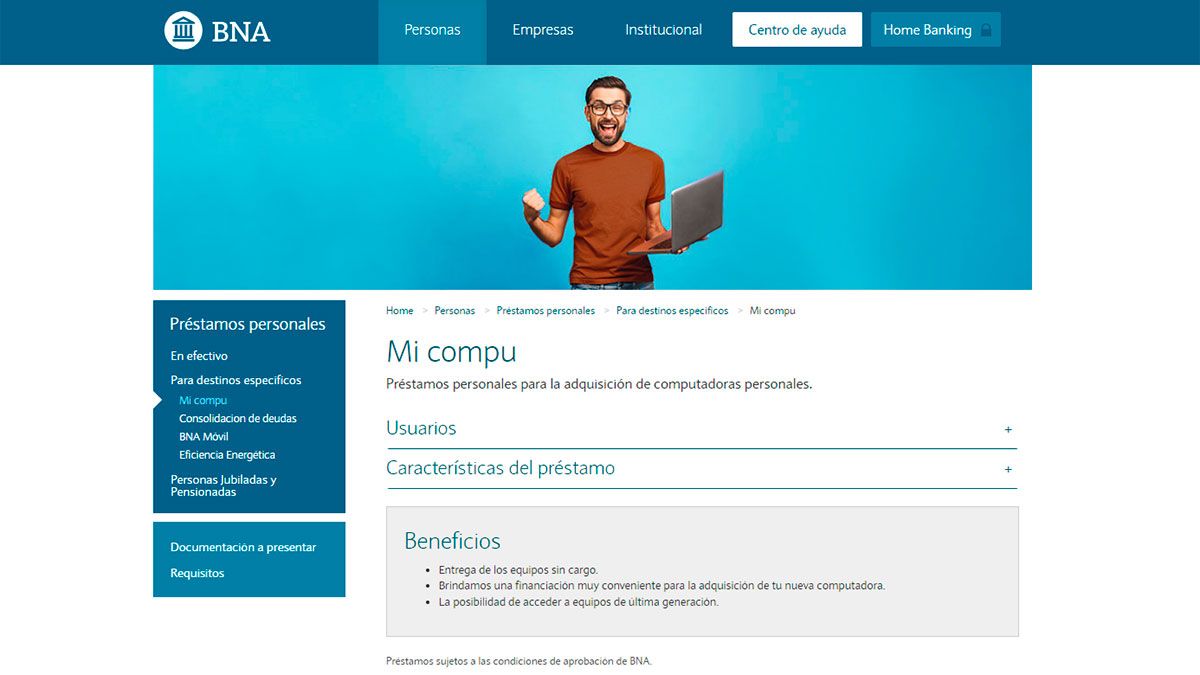Select En efectivo in sidebar
The width and height of the screenshot is (1200, 675).
pyautogui.click(x=199, y=356)
